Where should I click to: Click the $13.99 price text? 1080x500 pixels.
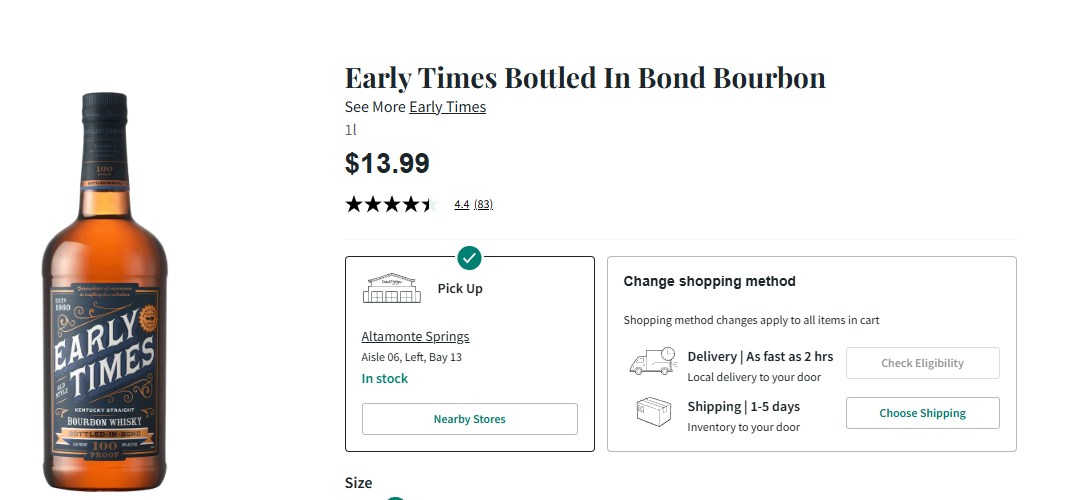387,163
